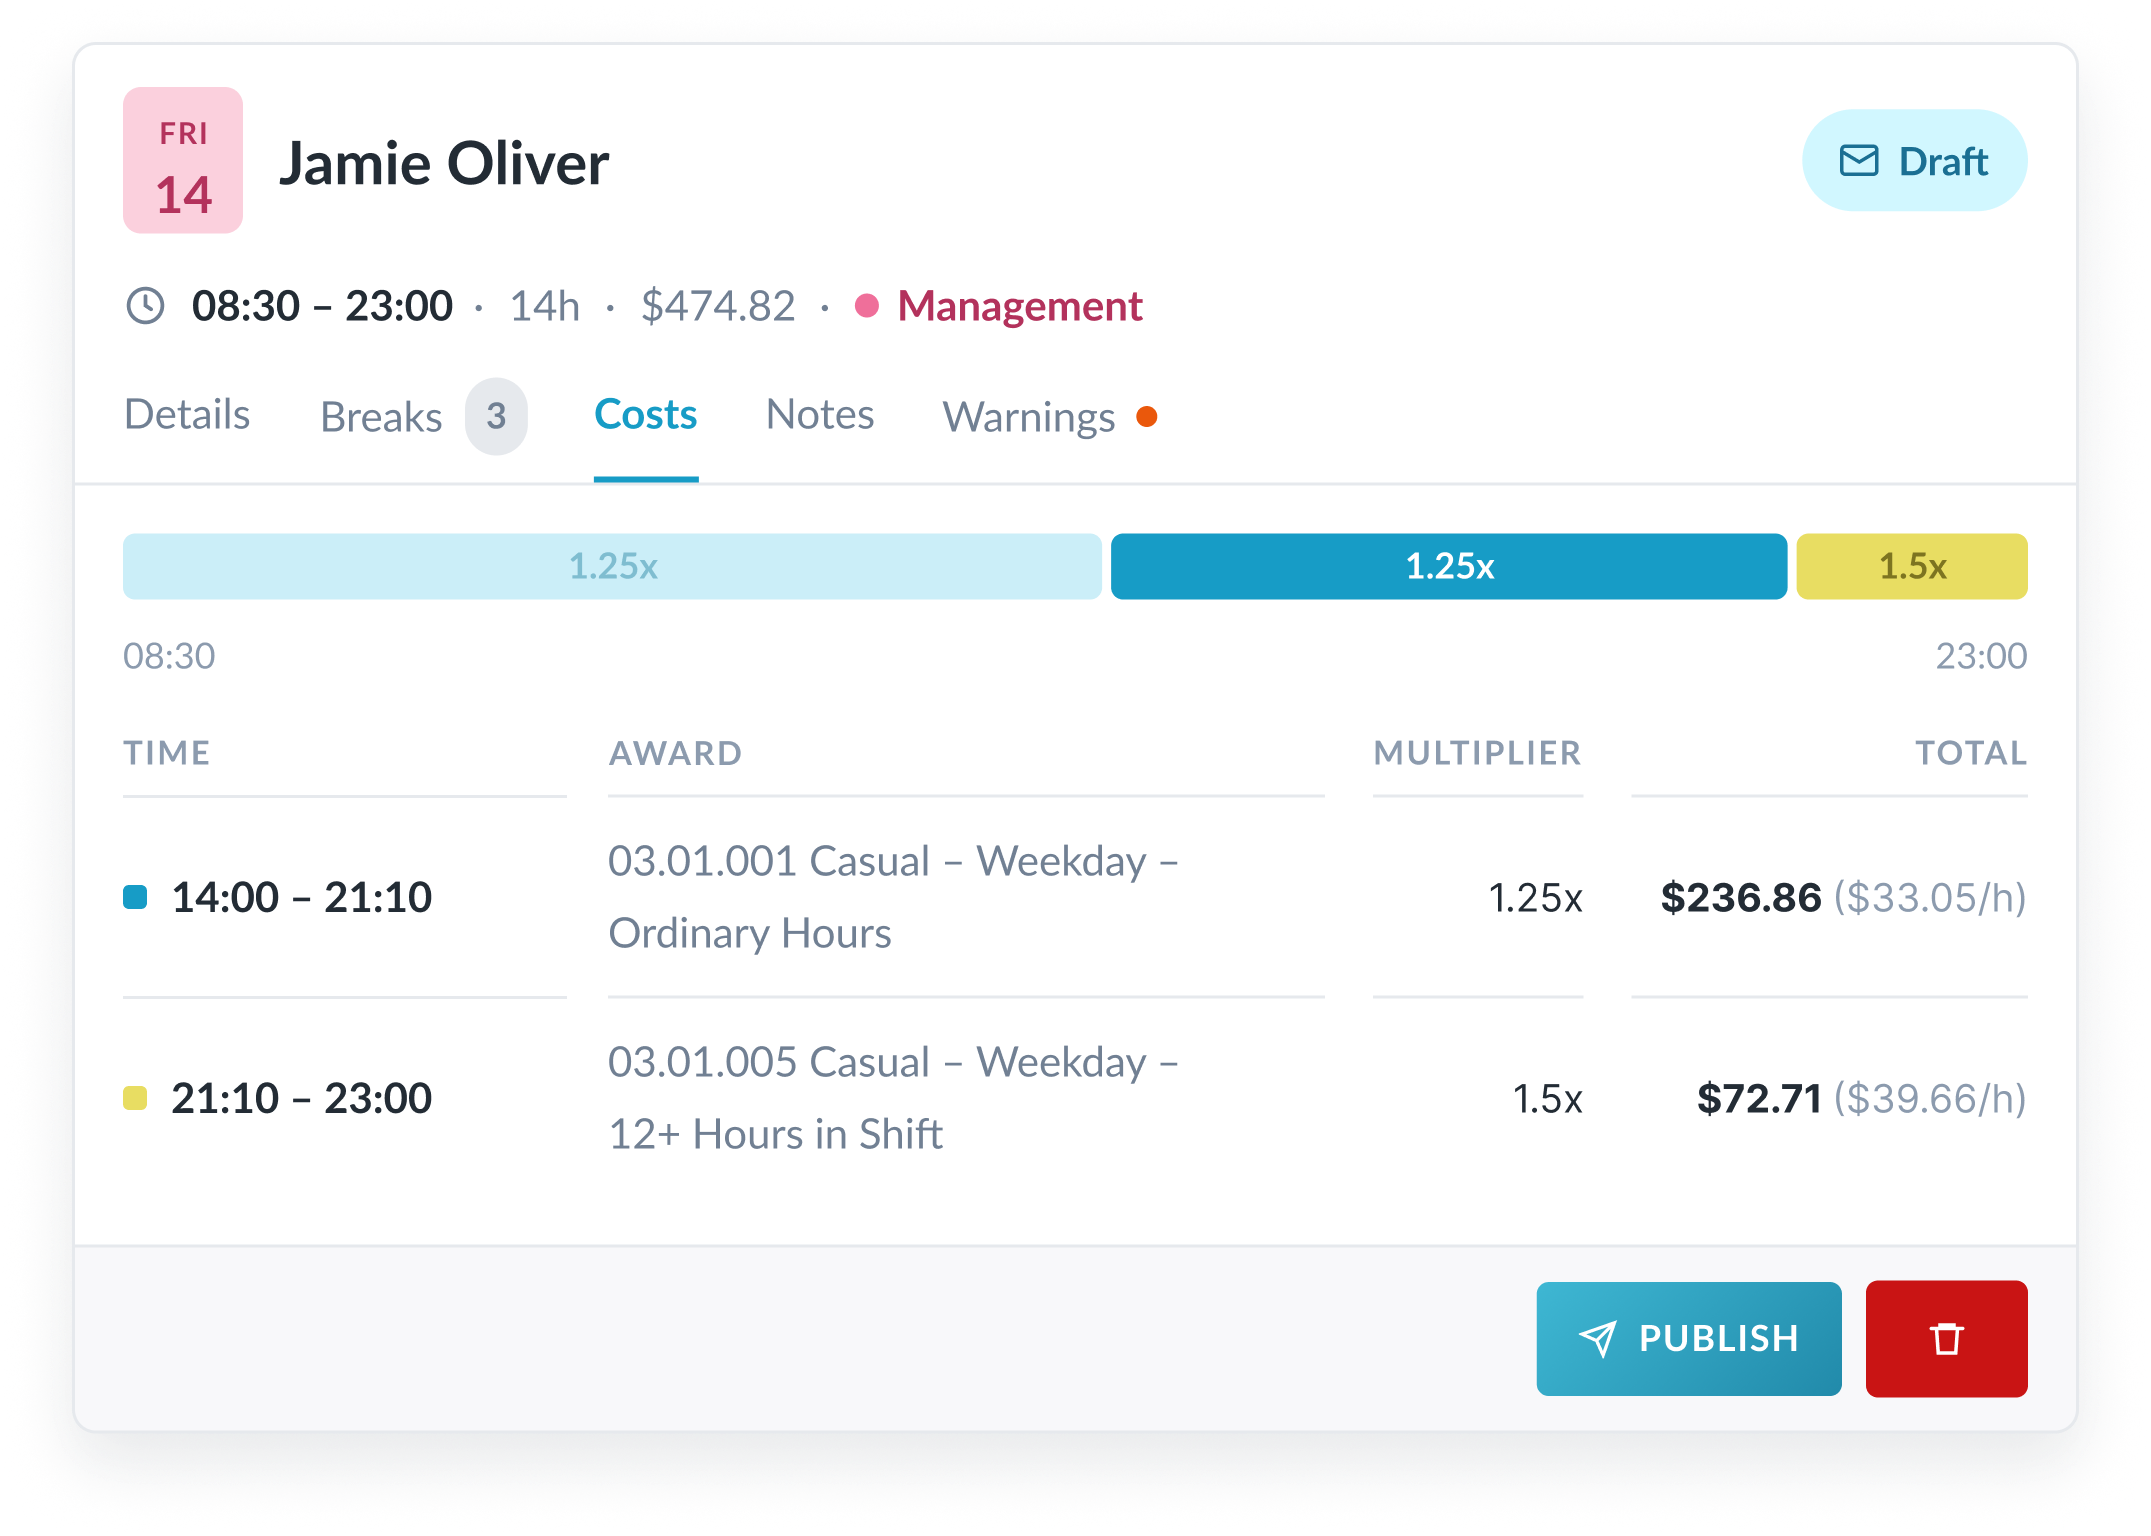Viewport: 2151px width, 1536px height.
Task: Select the Costs tab
Action: pos(646,415)
